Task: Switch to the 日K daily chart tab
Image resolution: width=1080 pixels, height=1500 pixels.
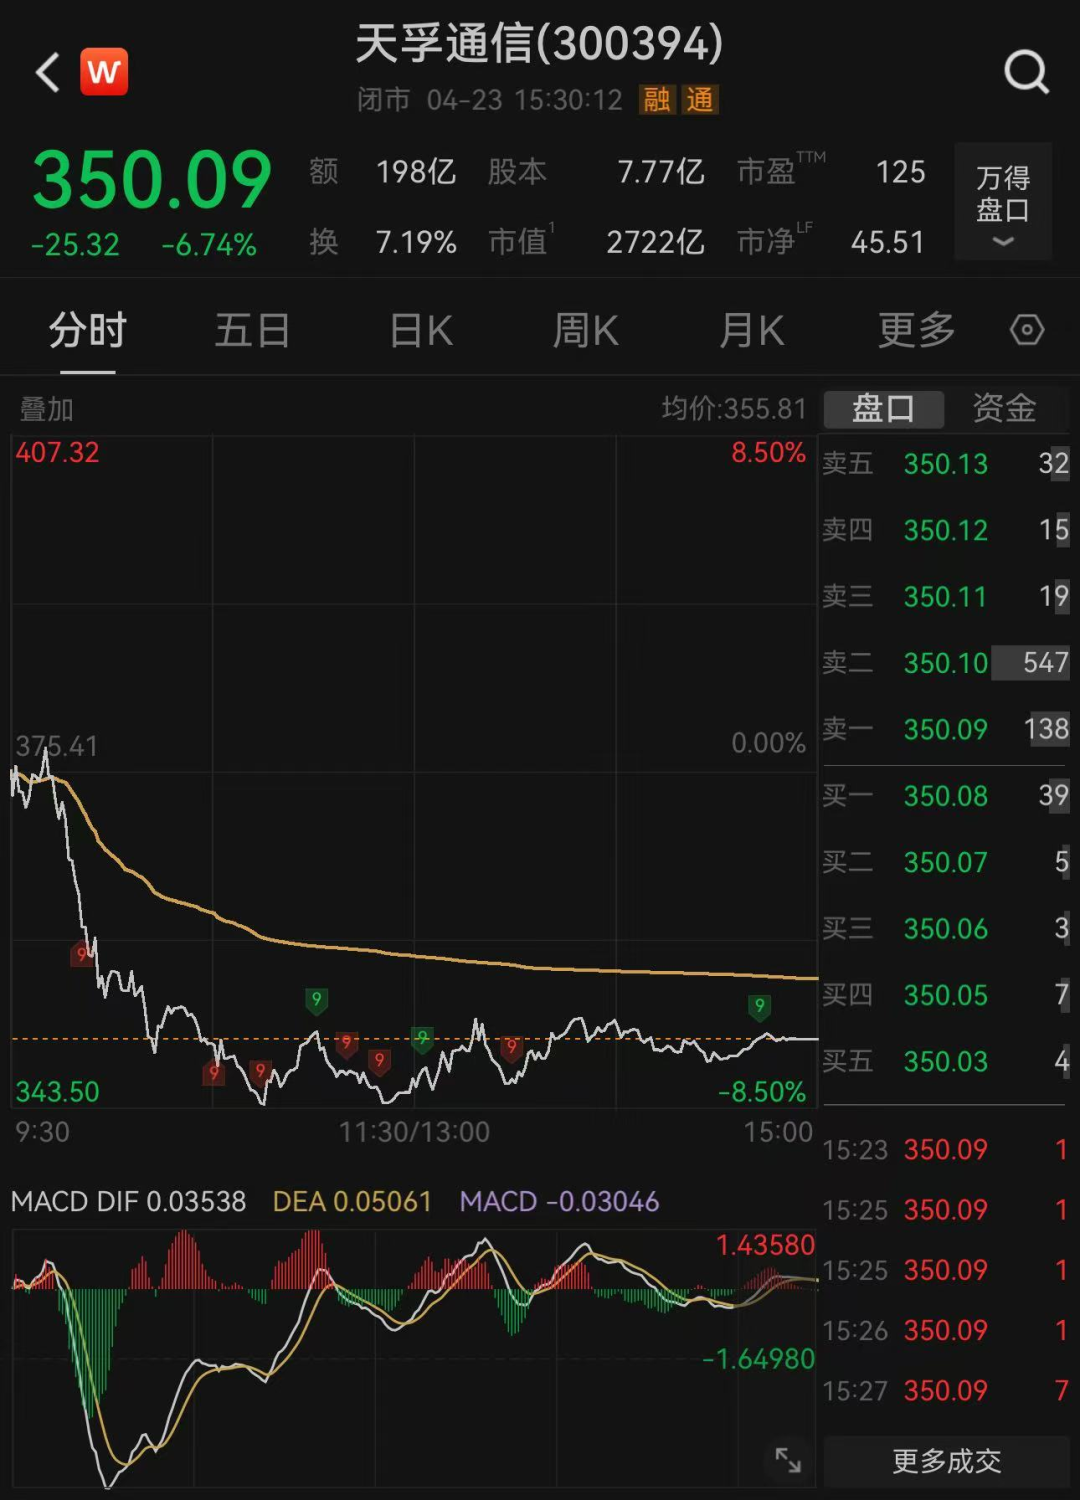Action: (420, 330)
